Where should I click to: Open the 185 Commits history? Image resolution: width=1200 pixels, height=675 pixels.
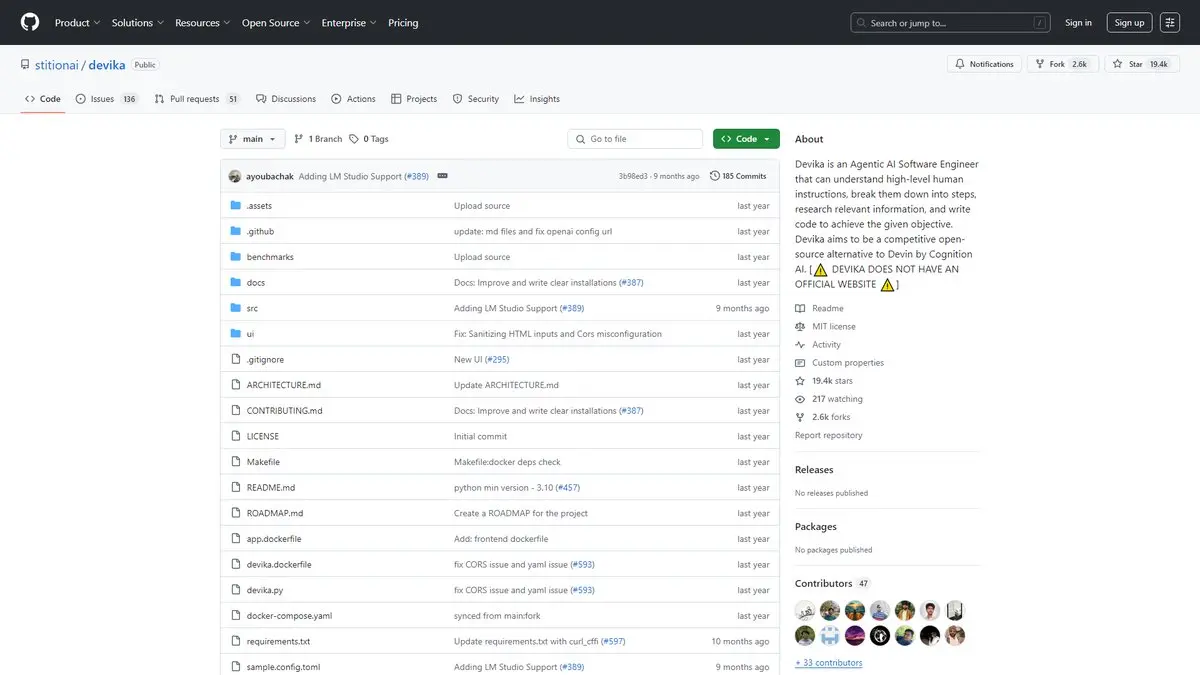tap(738, 176)
